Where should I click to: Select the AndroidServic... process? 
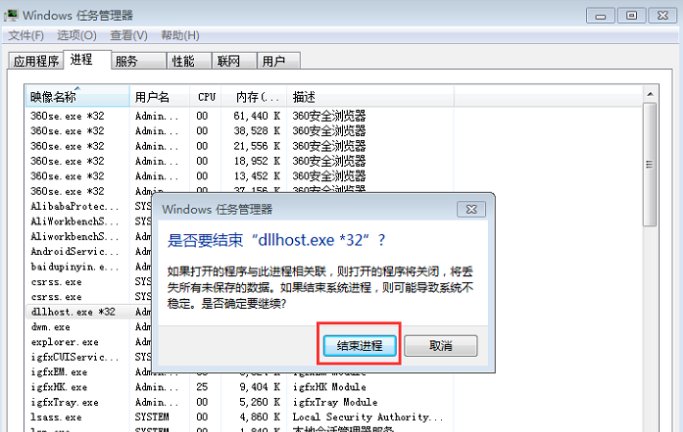pos(74,252)
